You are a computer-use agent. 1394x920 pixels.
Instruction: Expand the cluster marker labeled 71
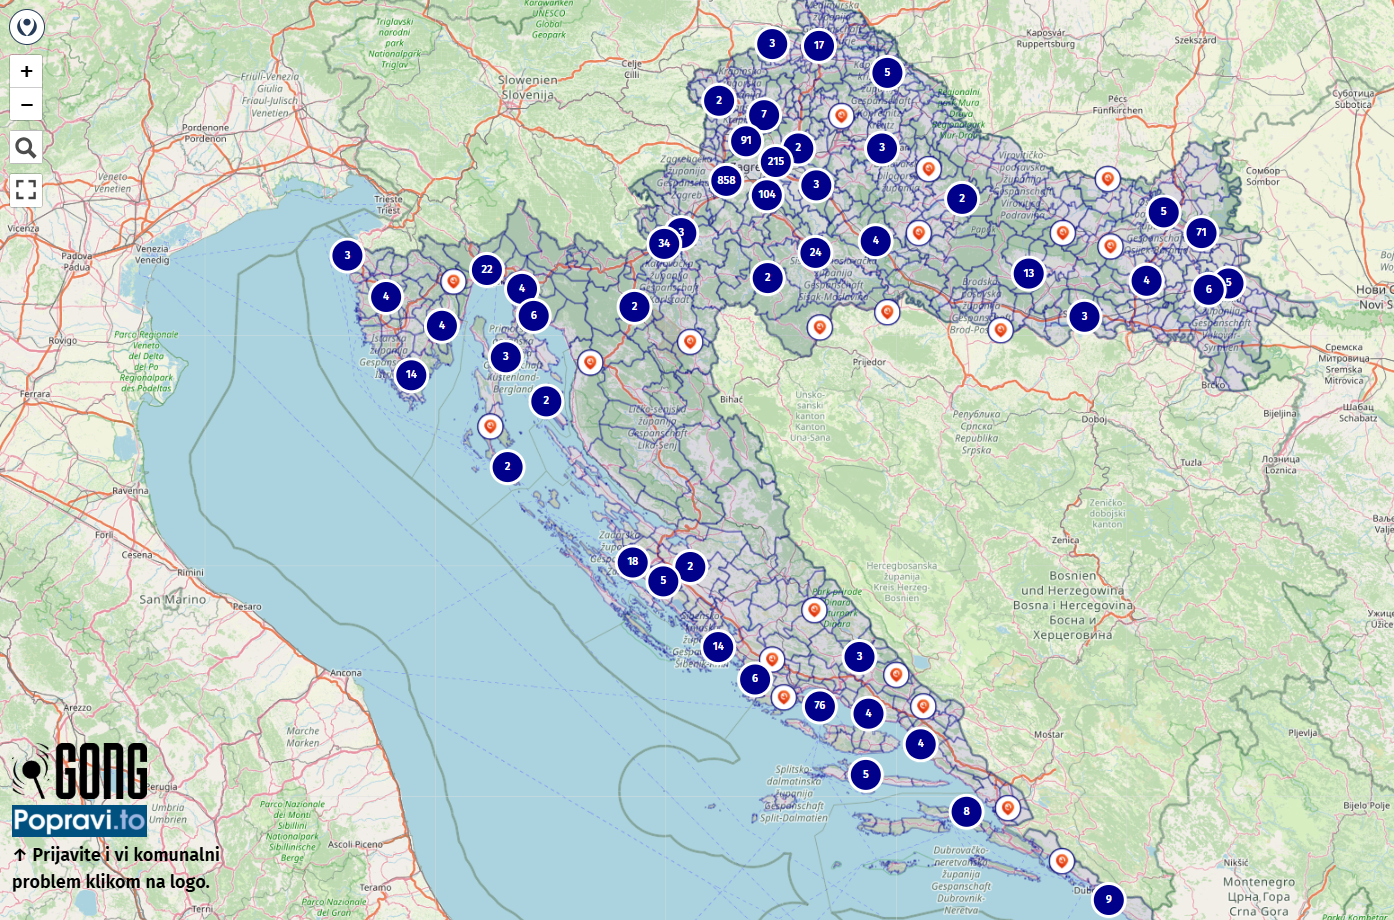pos(1201,232)
